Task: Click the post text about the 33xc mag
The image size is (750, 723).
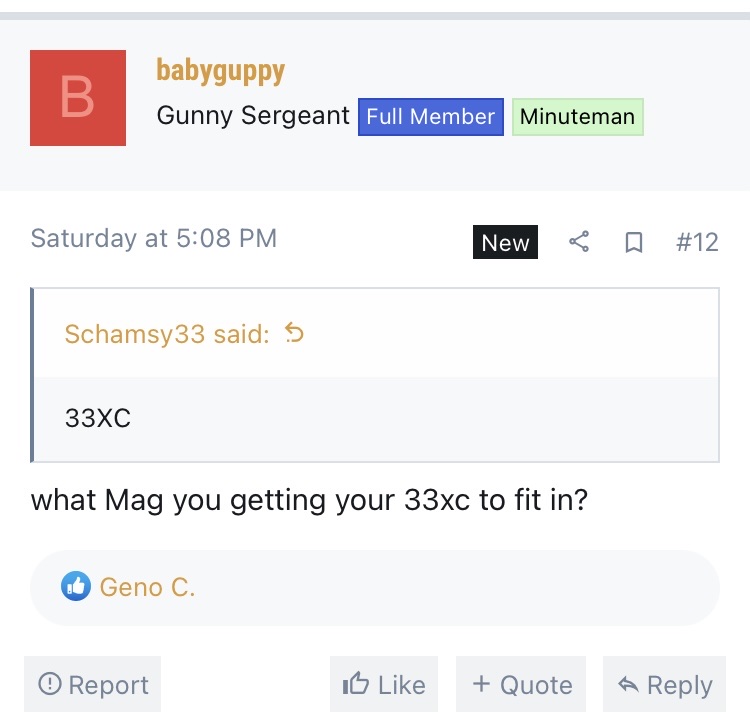Action: point(309,501)
